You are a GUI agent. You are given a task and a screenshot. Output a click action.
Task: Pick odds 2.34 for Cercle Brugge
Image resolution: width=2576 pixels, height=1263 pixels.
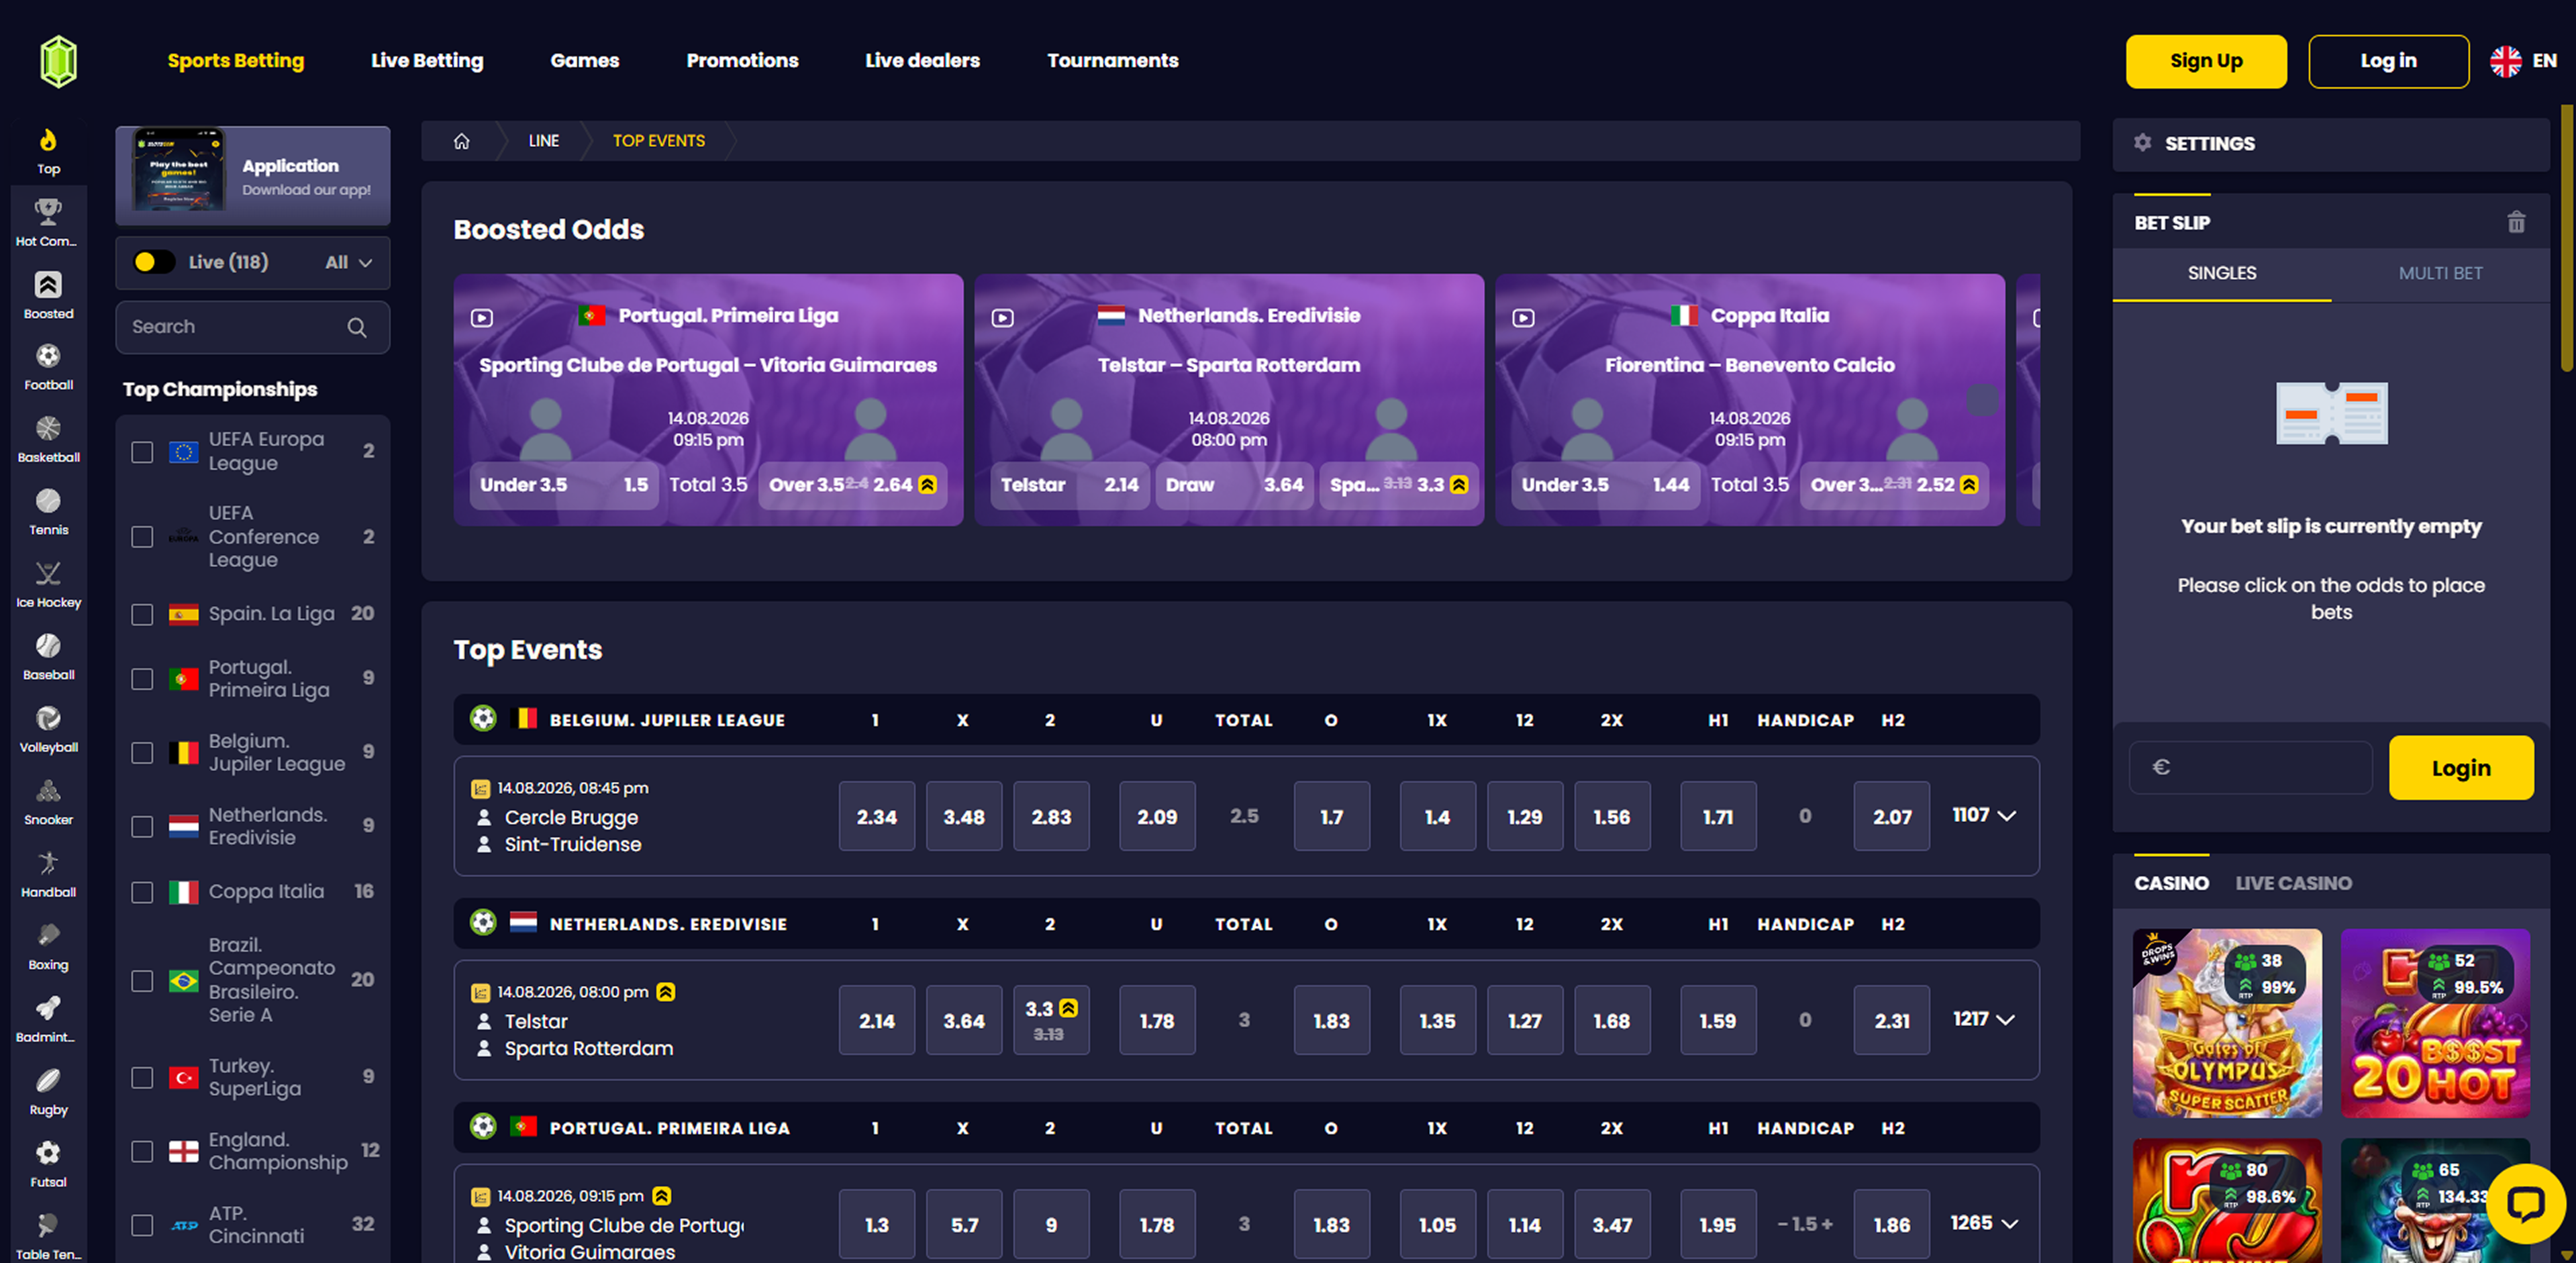pyautogui.click(x=876, y=816)
